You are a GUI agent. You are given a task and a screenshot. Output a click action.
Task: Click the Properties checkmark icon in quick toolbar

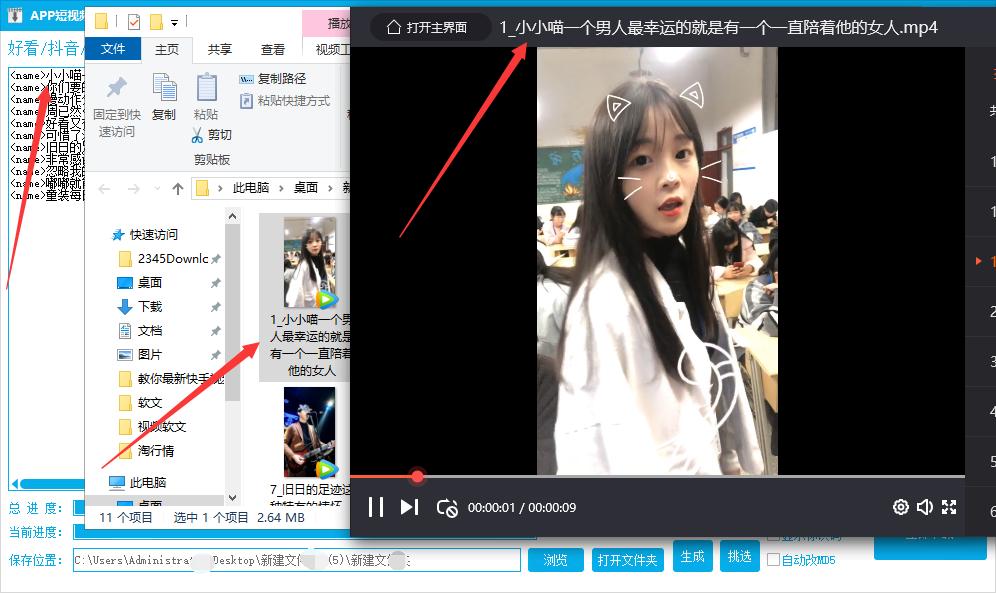(133, 22)
